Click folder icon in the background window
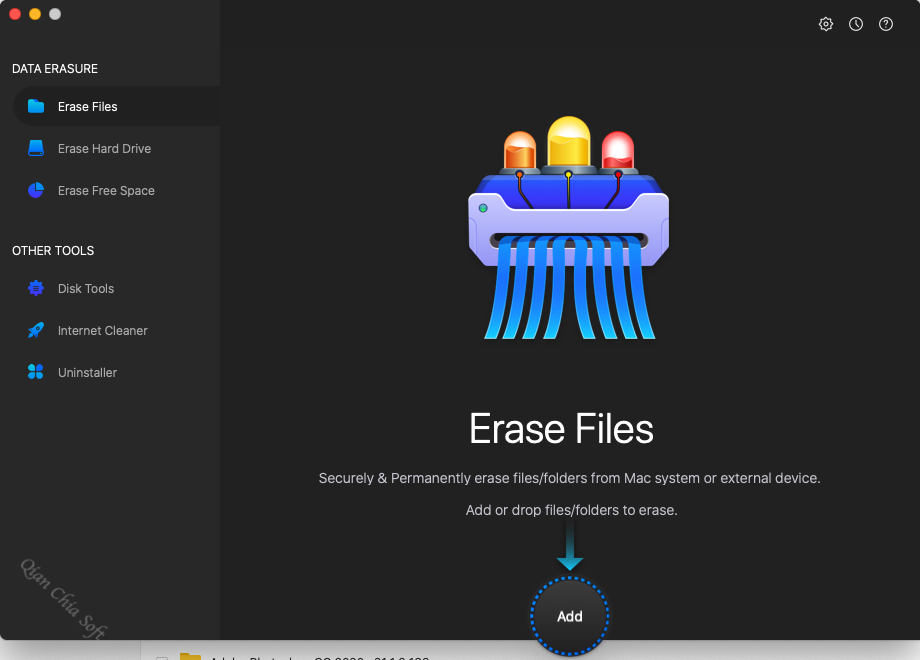 [190, 656]
